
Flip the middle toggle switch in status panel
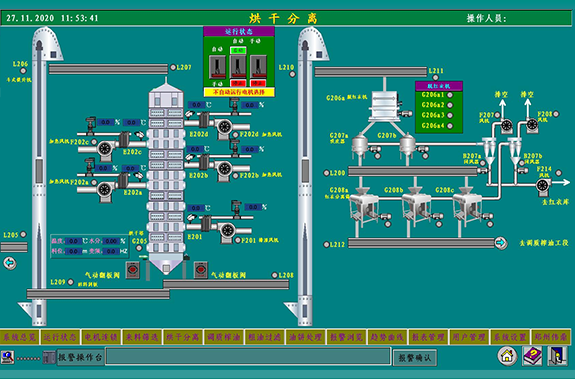point(238,67)
